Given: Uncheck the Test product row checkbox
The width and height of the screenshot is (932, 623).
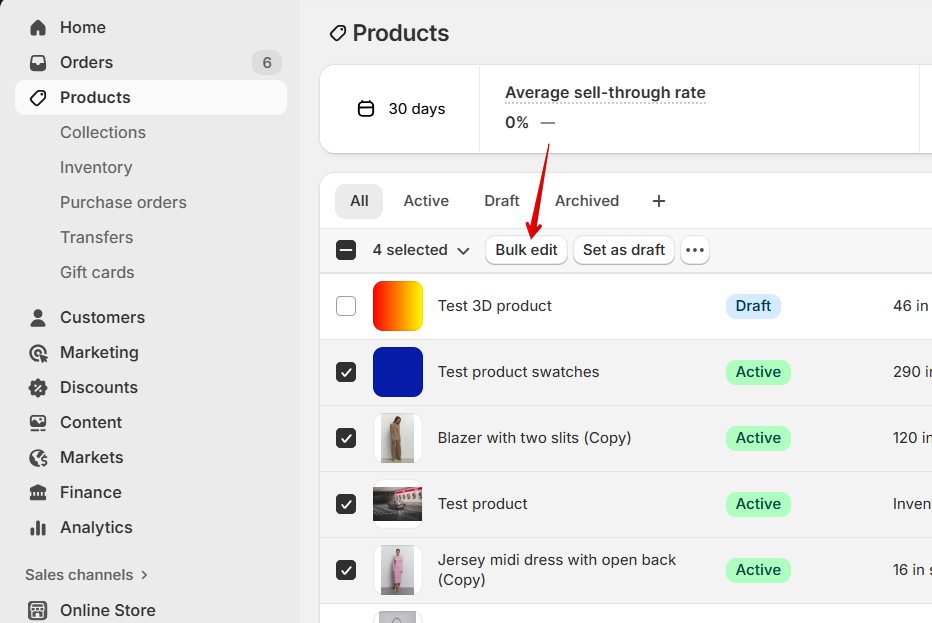Looking at the screenshot, I should 346,504.
